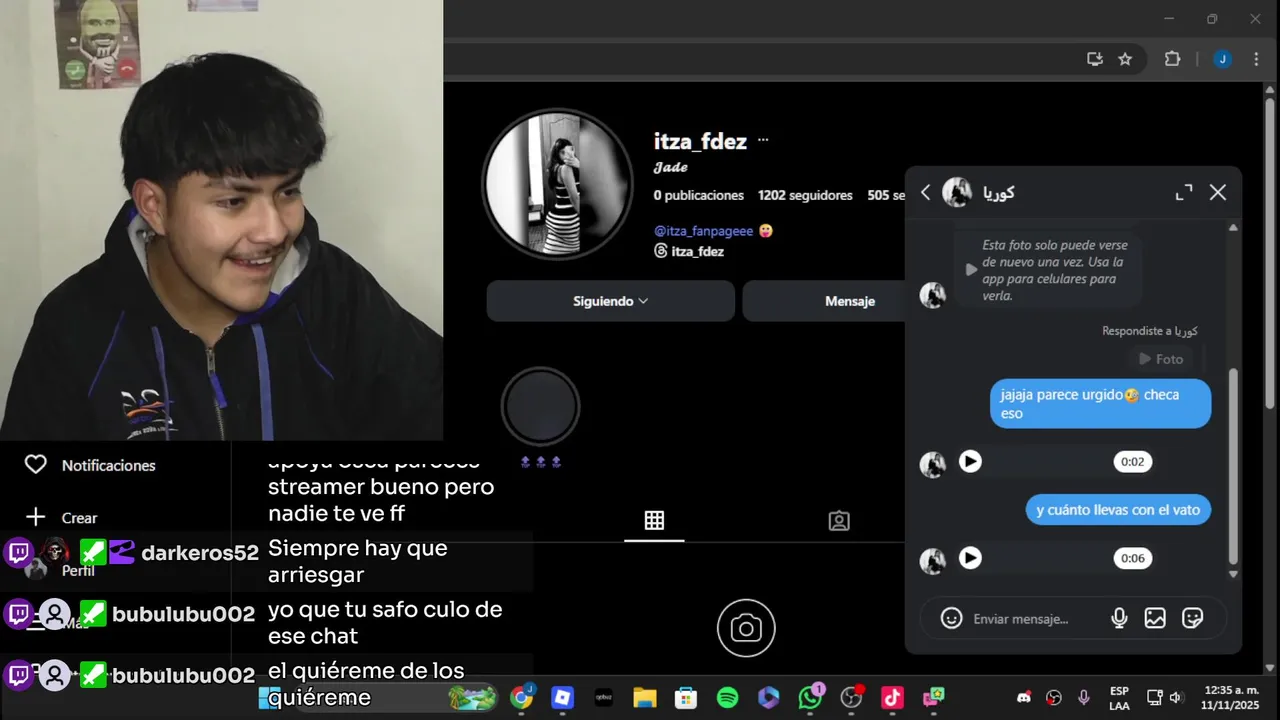Close the chat panel with the X
Viewport: 1280px width, 720px height.
tap(1217, 192)
